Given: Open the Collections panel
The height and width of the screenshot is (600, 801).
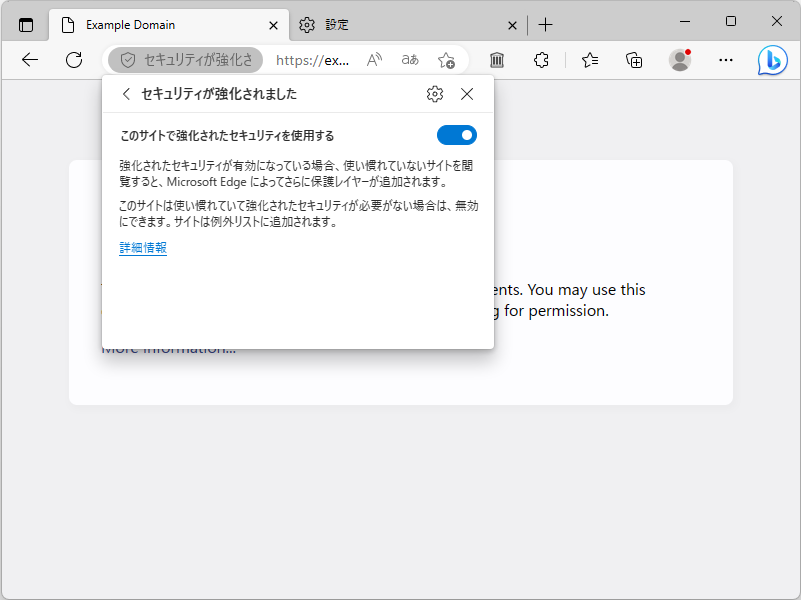Looking at the screenshot, I should click(633, 60).
